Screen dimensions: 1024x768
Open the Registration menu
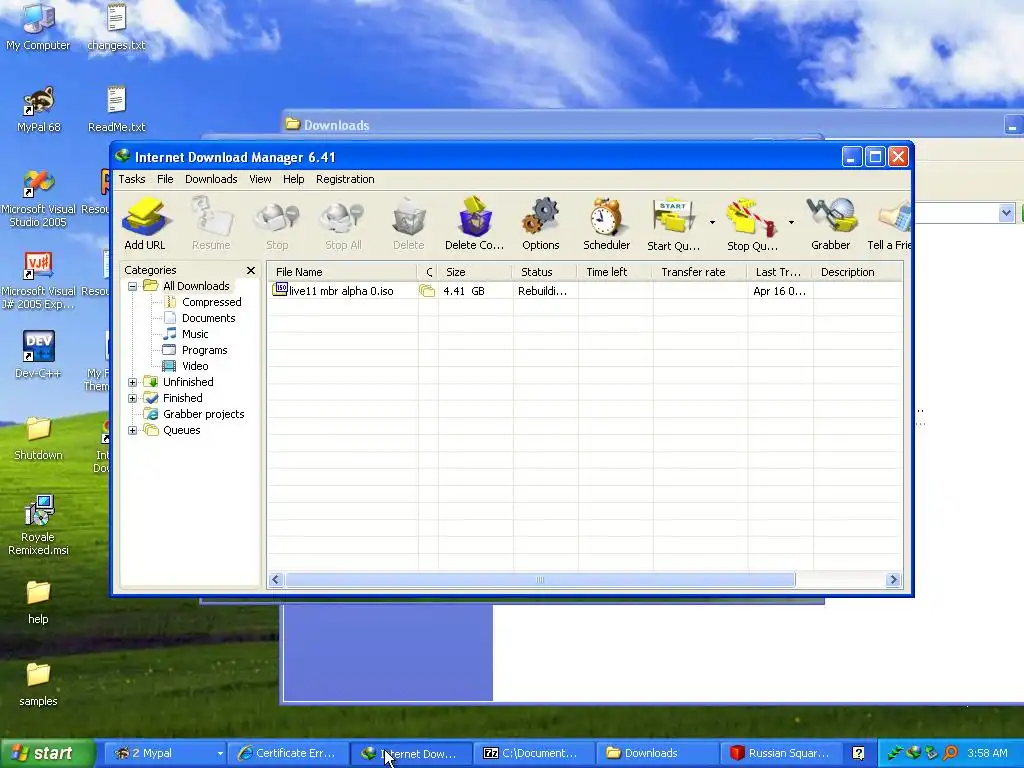point(345,179)
